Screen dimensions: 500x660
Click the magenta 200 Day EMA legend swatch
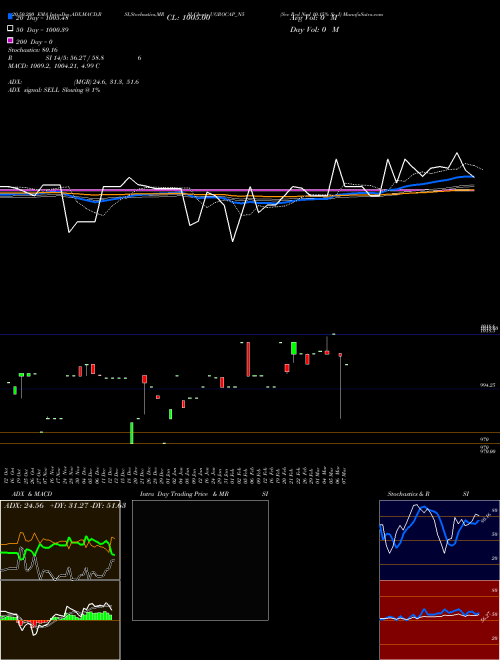(x=10, y=40)
